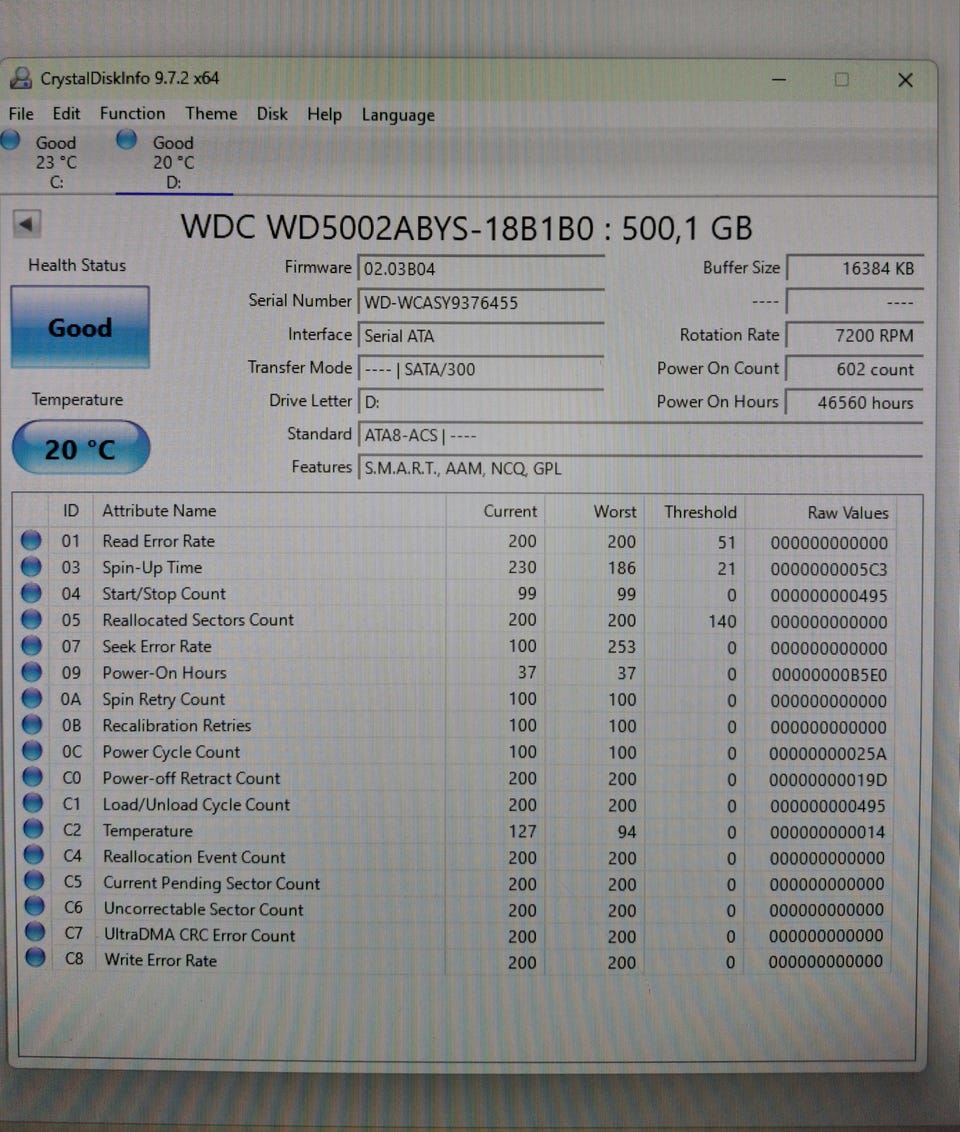The image size is (960, 1132).
Task: Click status orb of Reallocation Event Count row
Action: [x=33, y=855]
